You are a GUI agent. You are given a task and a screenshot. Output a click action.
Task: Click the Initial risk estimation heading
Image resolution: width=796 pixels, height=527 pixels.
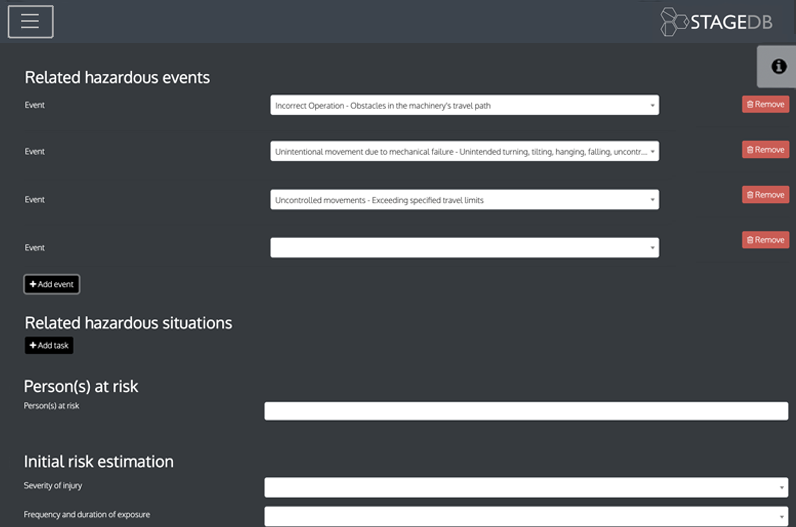99,461
